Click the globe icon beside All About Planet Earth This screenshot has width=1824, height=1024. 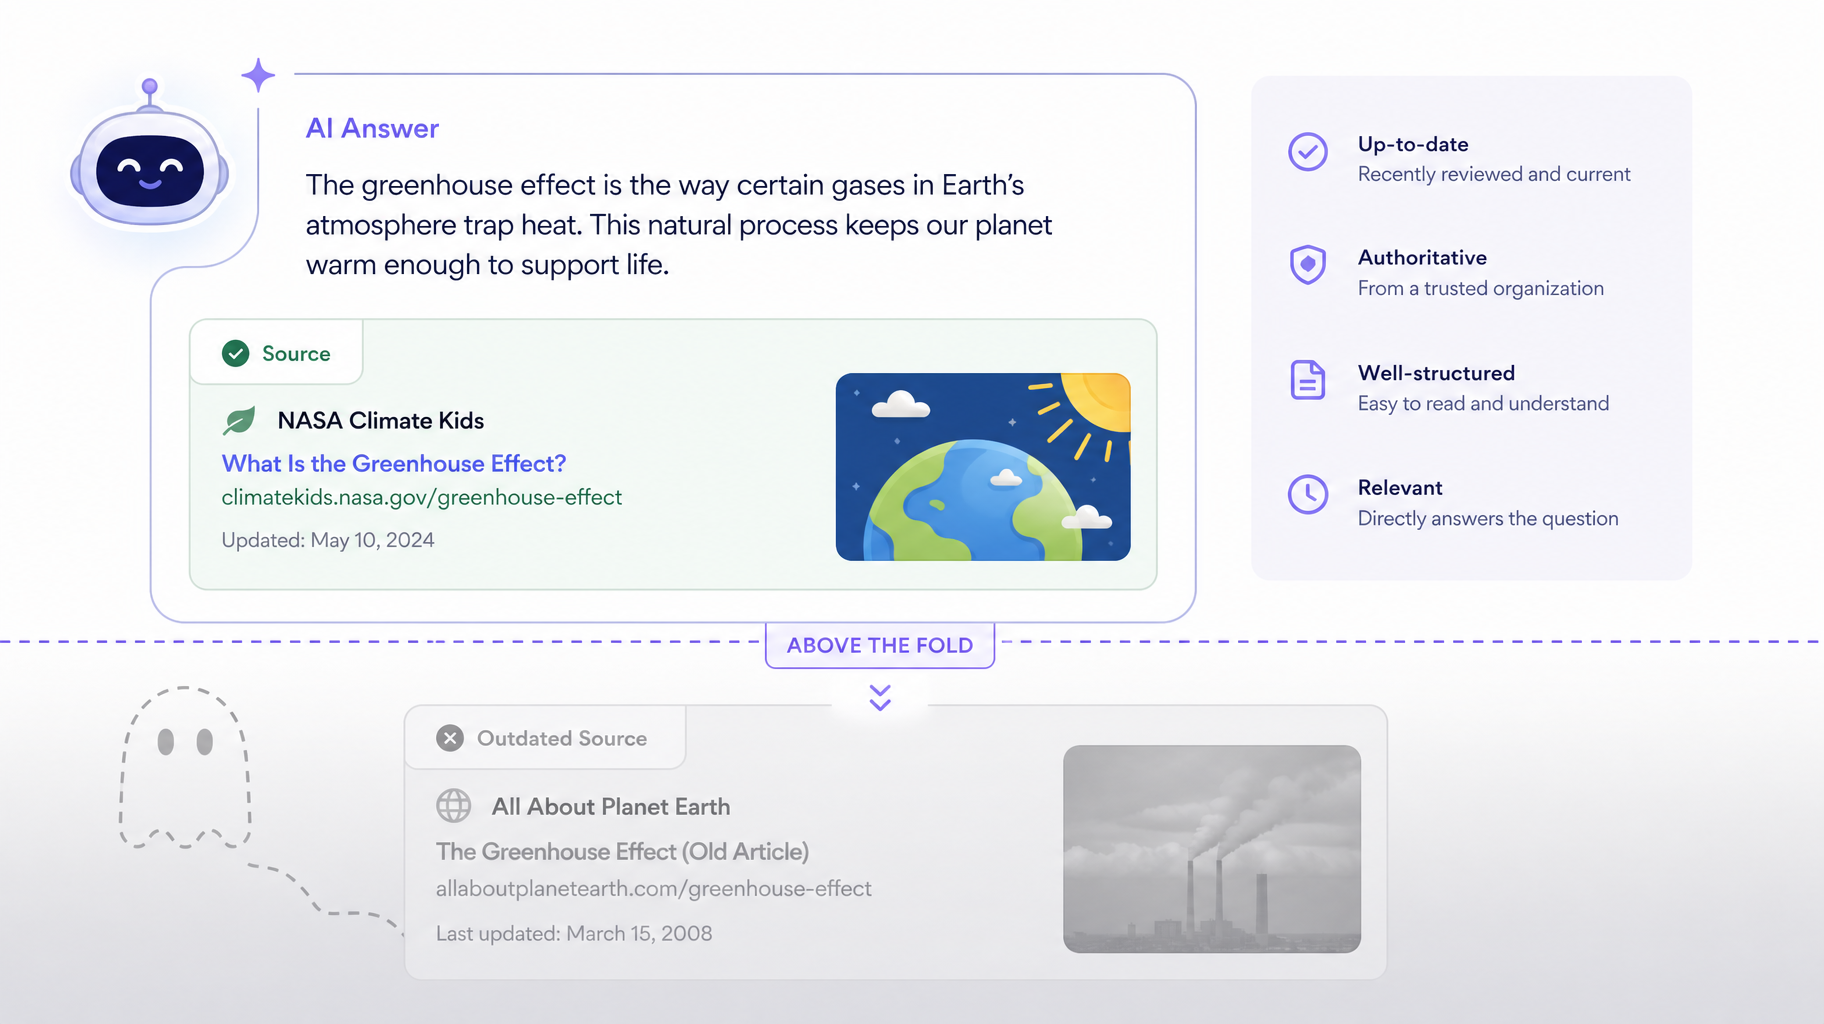pyautogui.click(x=453, y=806)
